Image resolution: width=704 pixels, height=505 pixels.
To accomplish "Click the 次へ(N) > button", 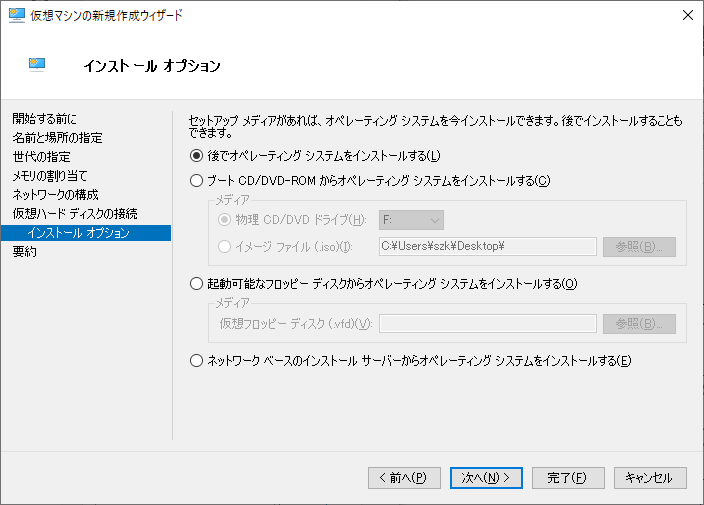I will click(x=486, y=477).
